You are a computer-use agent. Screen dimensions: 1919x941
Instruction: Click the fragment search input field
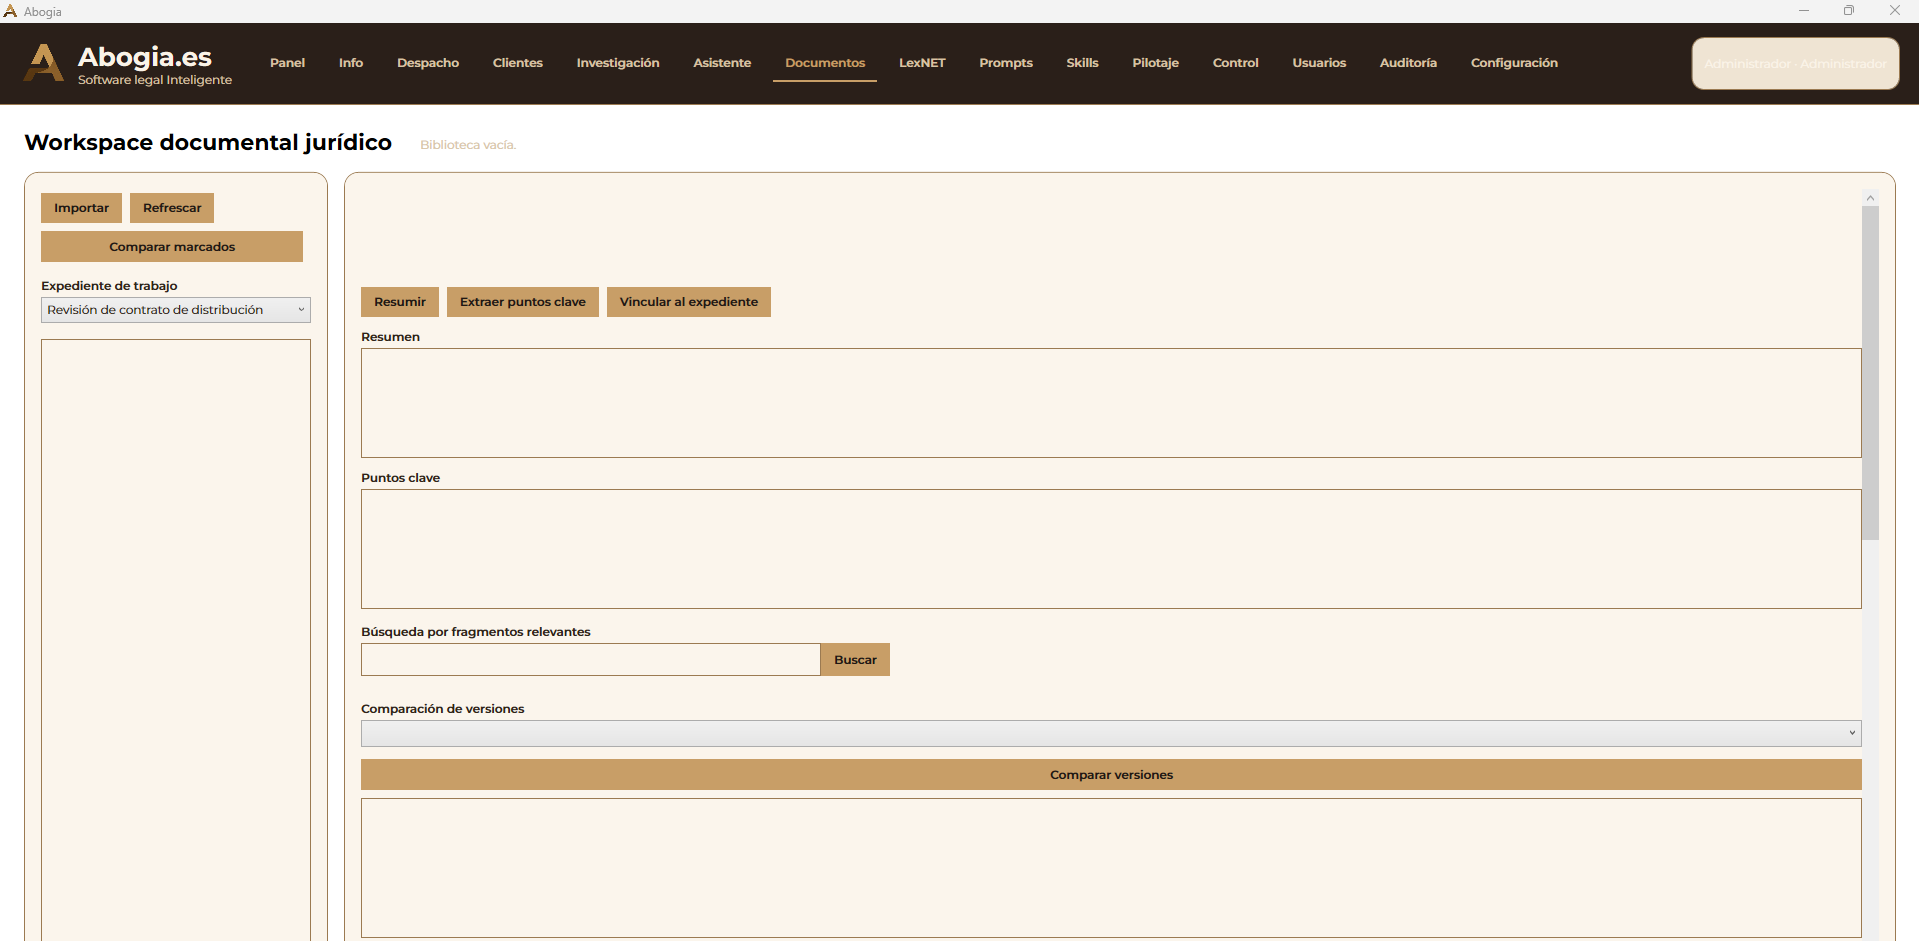[x=590, y=660]
